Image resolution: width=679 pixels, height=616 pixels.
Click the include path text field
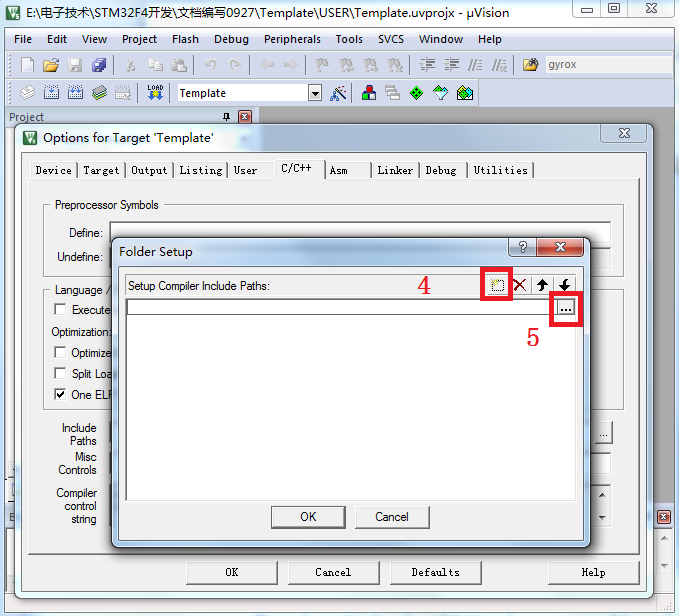pyautogui.click(x=341, y=308)
